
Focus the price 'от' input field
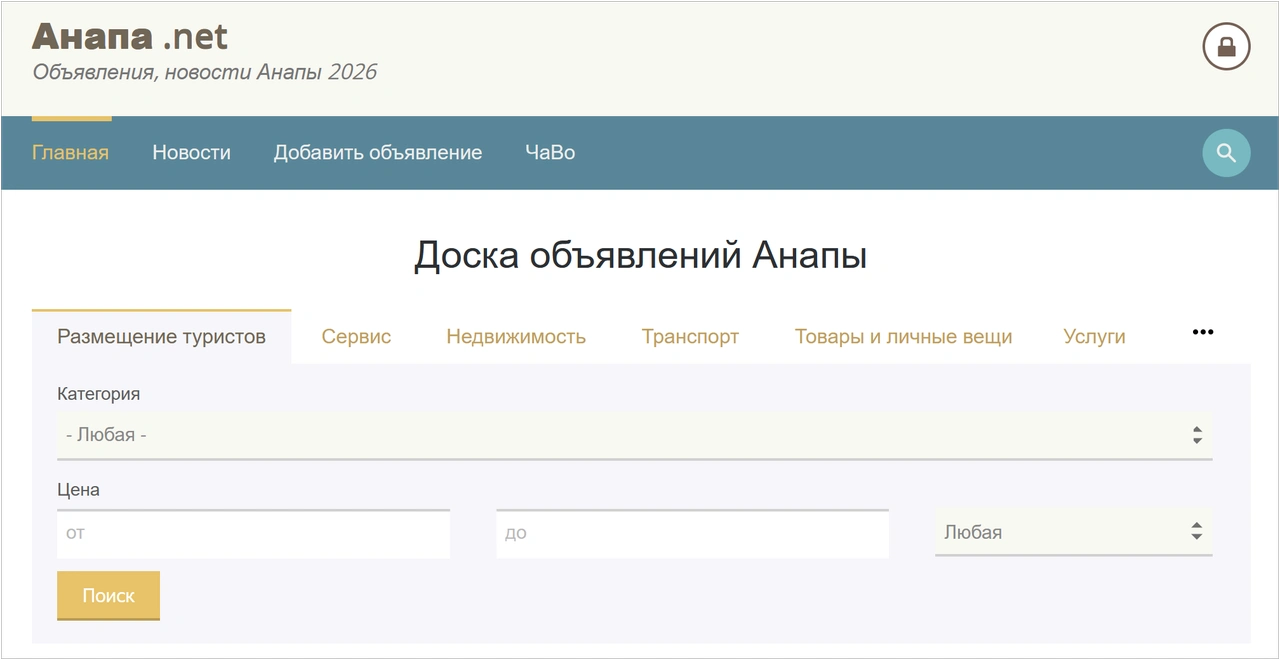[253, 534]
